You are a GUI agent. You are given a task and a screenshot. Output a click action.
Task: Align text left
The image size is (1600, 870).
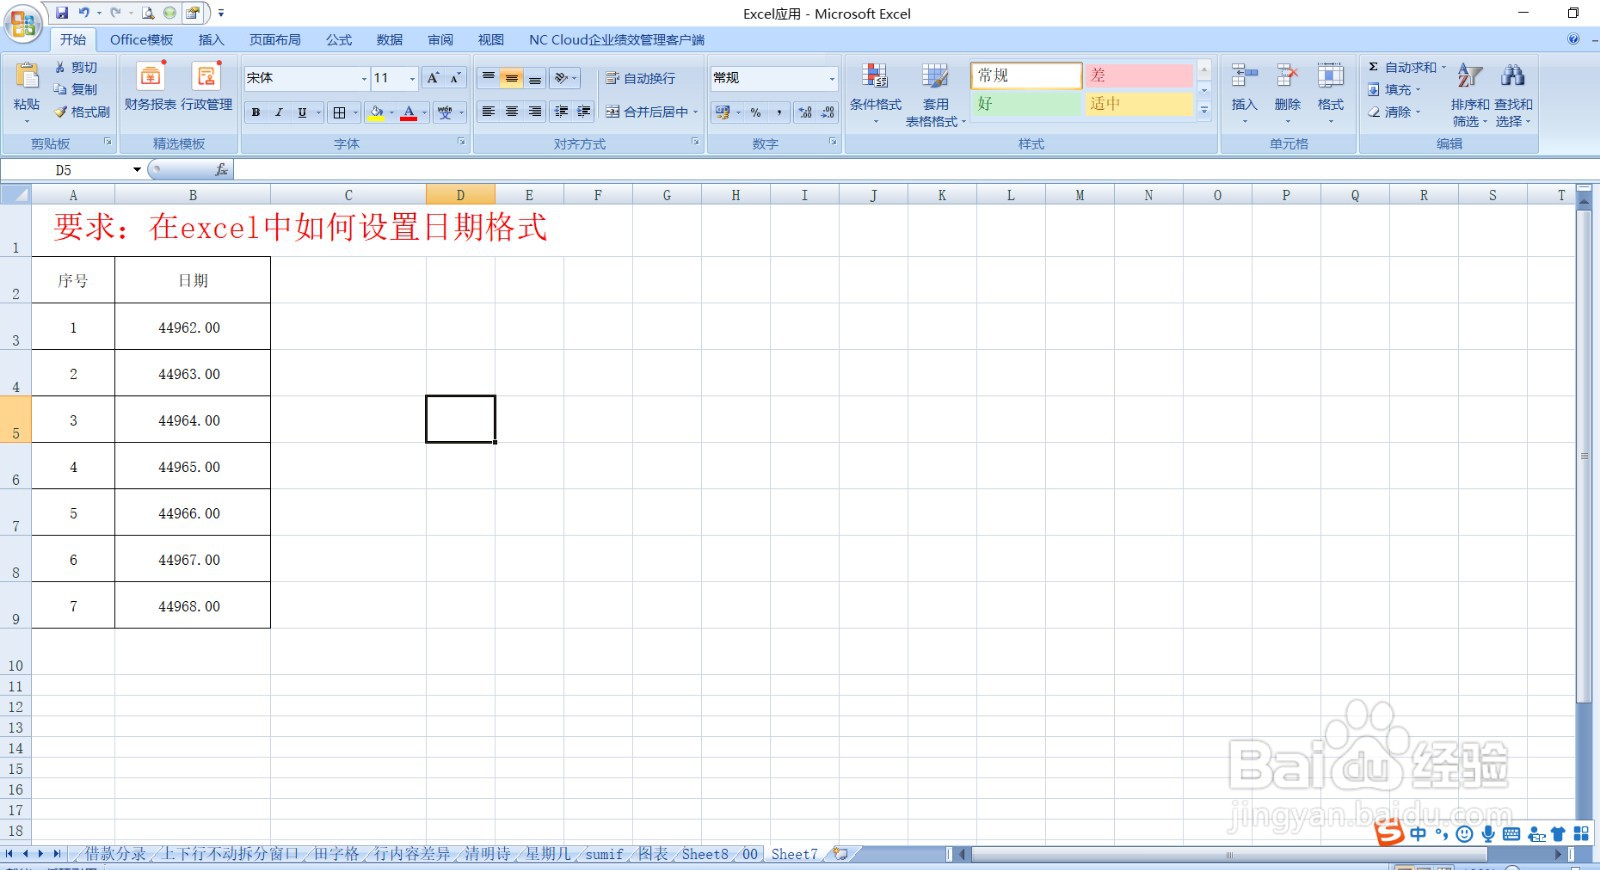[x=488, y=112]
